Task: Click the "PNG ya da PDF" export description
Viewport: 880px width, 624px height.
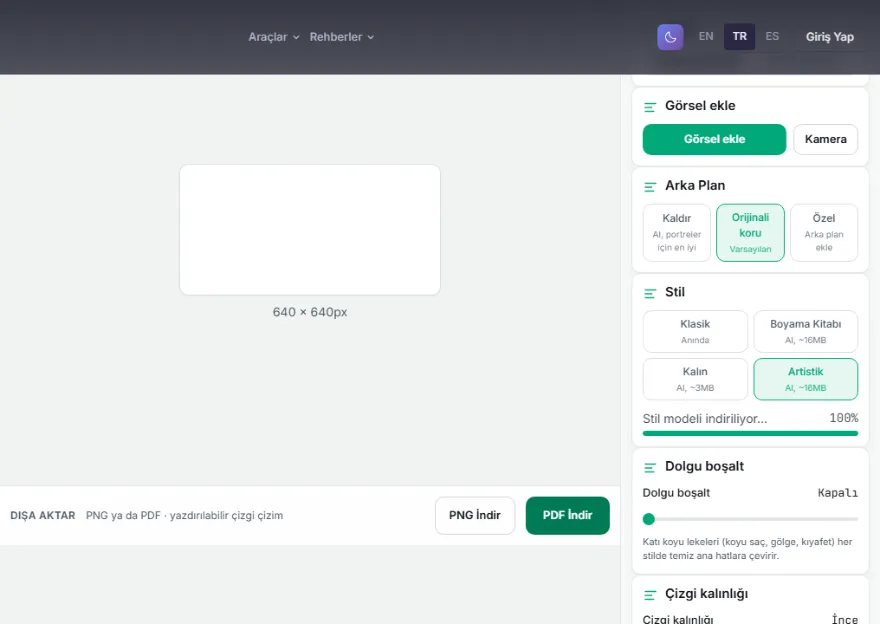Action: coord(184,515)
